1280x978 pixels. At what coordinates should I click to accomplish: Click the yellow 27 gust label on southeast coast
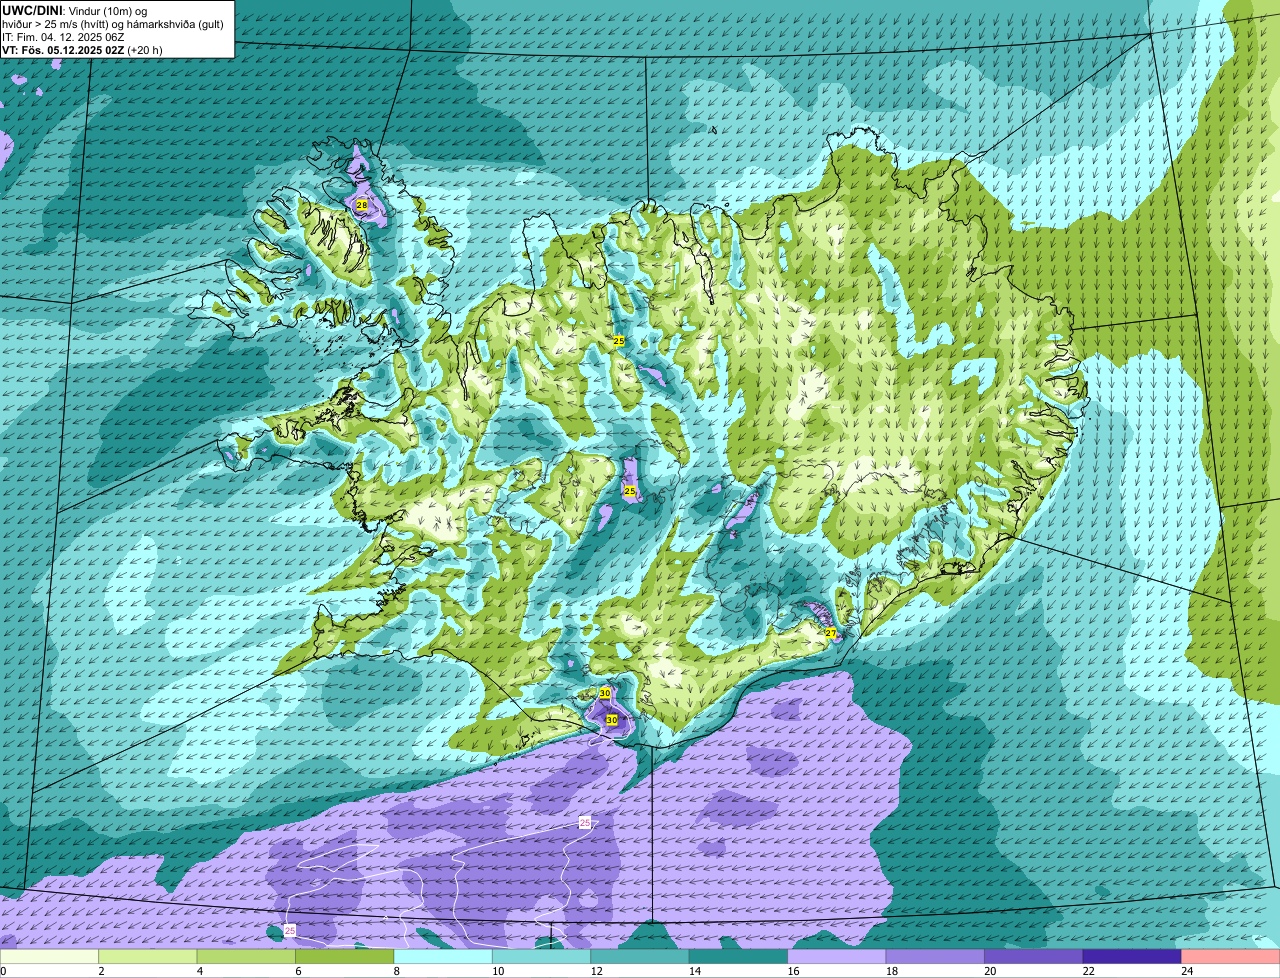pyautogui.click(x=830, y=634)
